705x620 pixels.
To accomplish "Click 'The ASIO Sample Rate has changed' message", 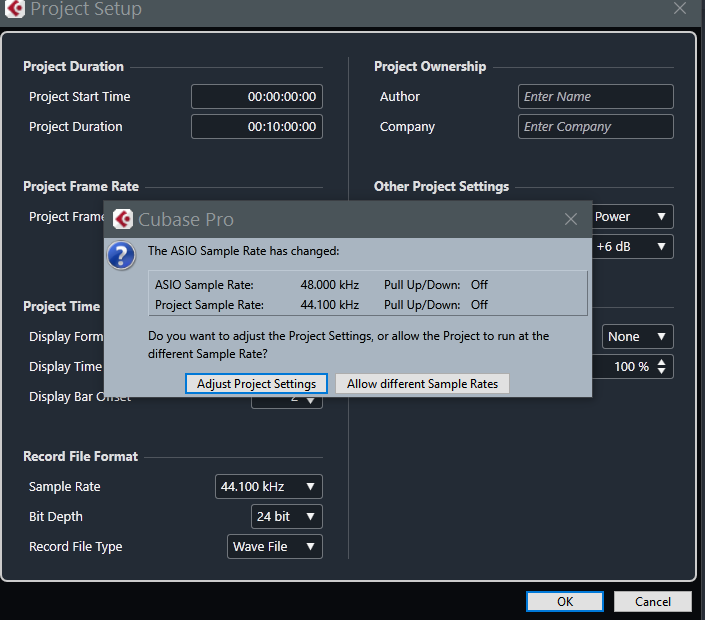I will [244, 251].
